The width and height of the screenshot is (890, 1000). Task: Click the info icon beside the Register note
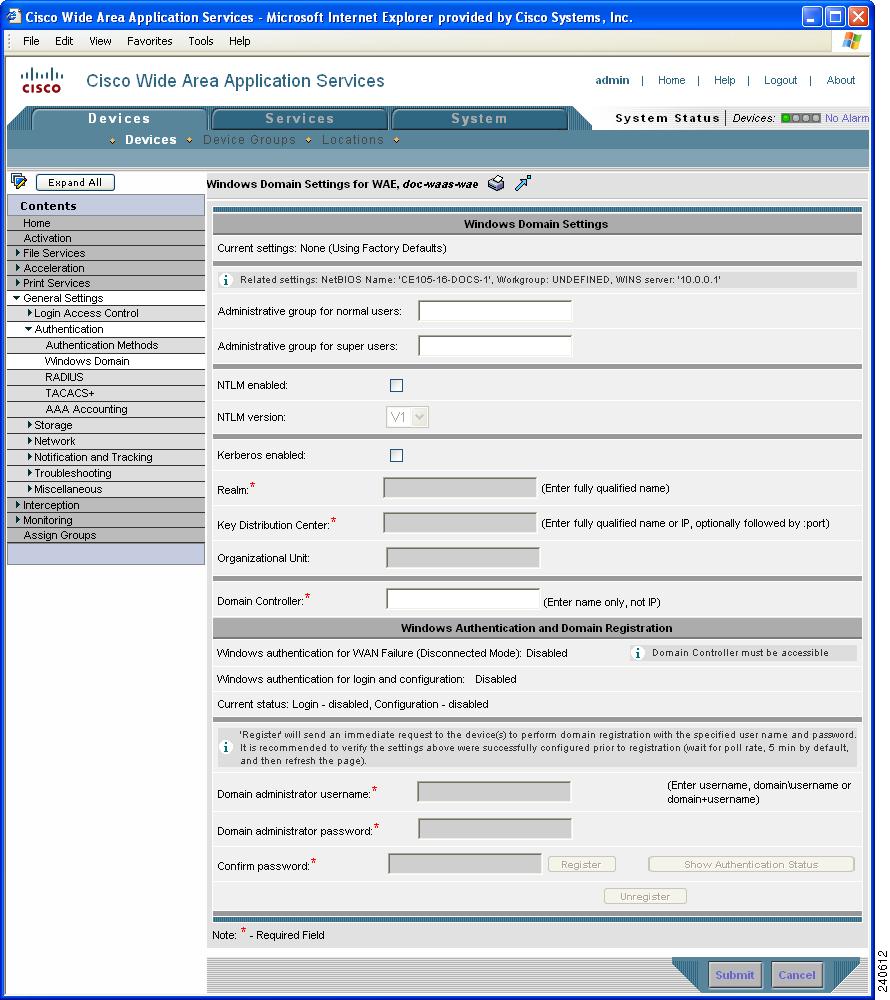click(x=226, y=747)
